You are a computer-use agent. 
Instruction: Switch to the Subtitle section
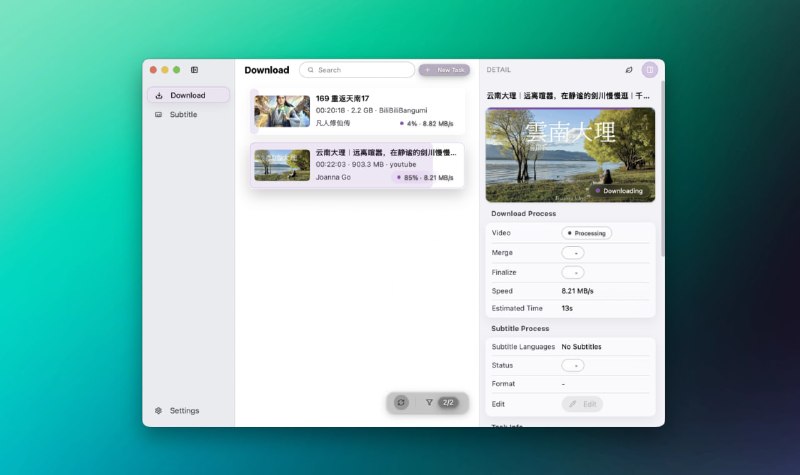pyautogui.click(x=183, y=114)
